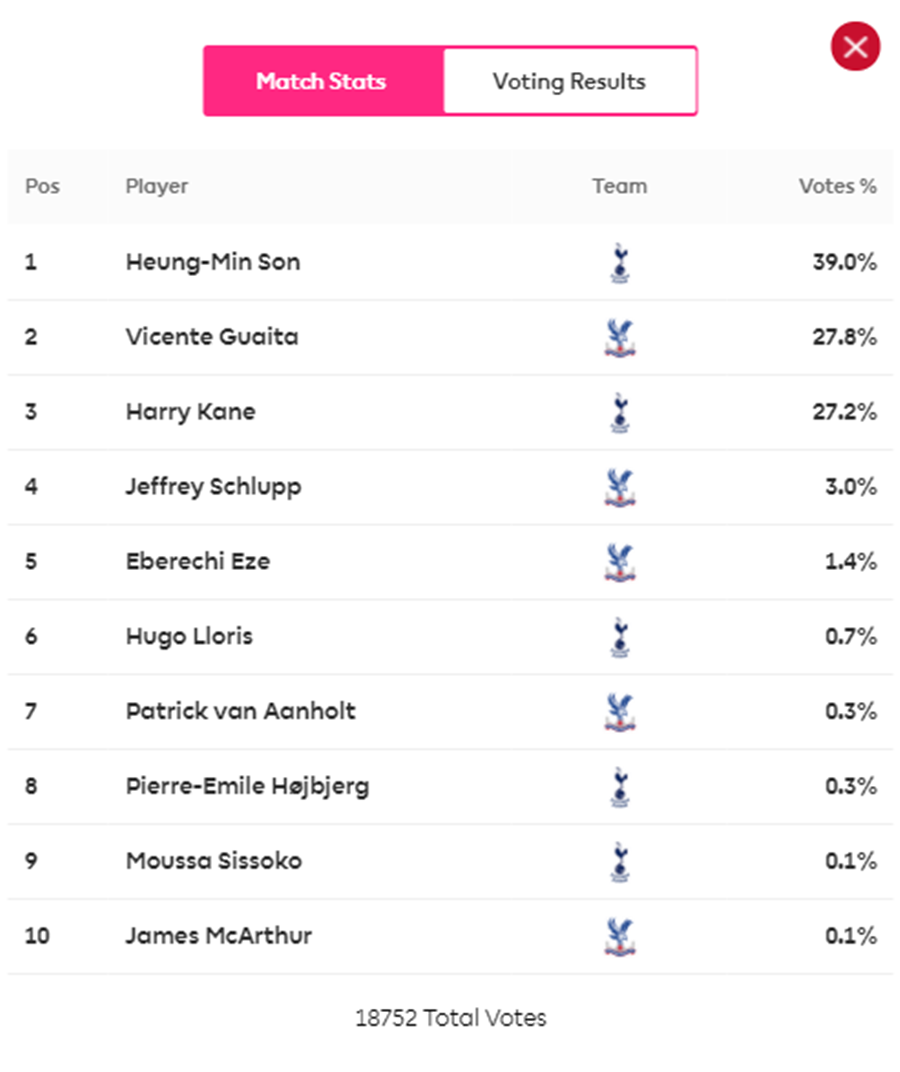
Task: Click the Tottenham crest beside Pierre-Emile Højbjerg
Action: tap(620, 787)
